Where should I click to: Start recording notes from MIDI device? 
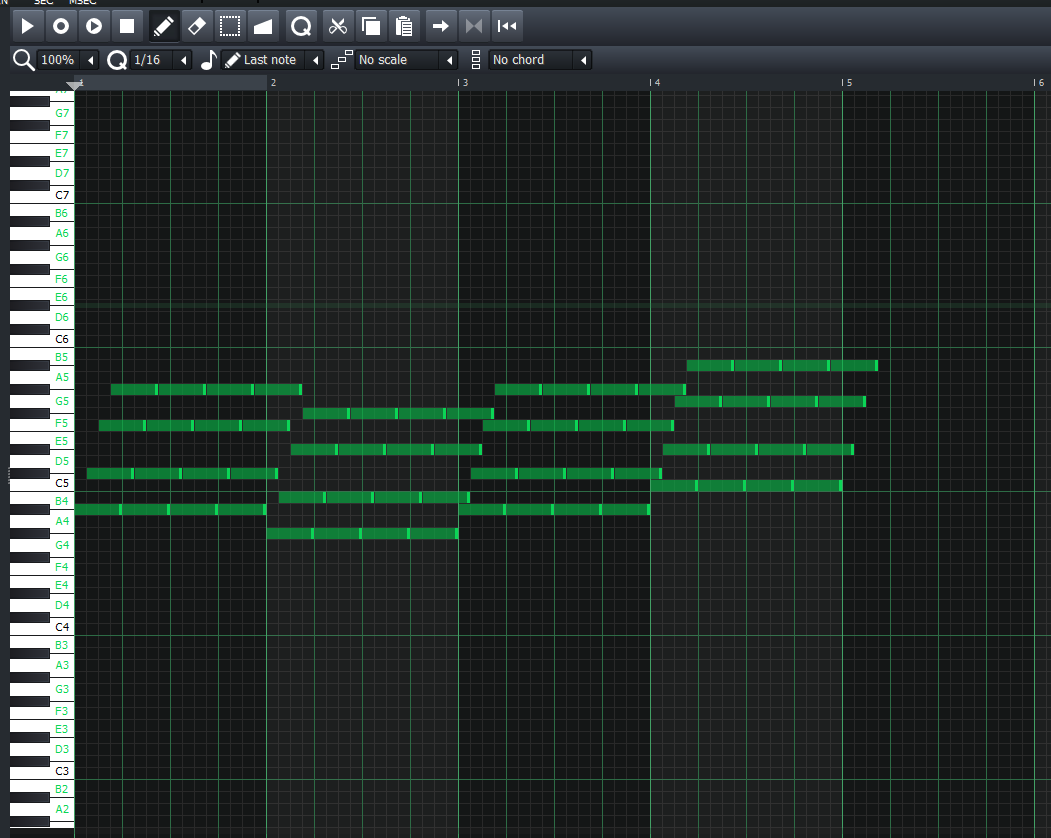pos(61,26)
